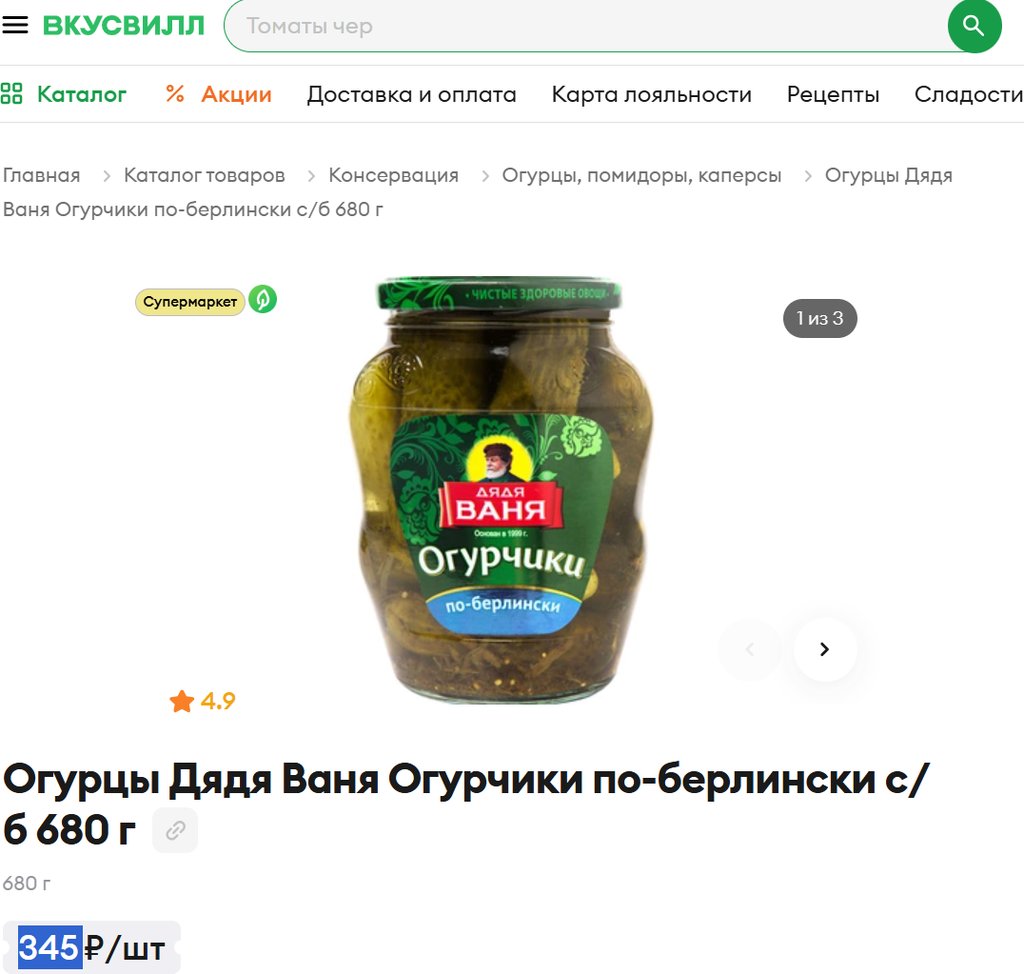Open the Каталог grid icon
The height and width of the screenshot is (974, 1024).
pyautogui.click(x=11, y=93)
